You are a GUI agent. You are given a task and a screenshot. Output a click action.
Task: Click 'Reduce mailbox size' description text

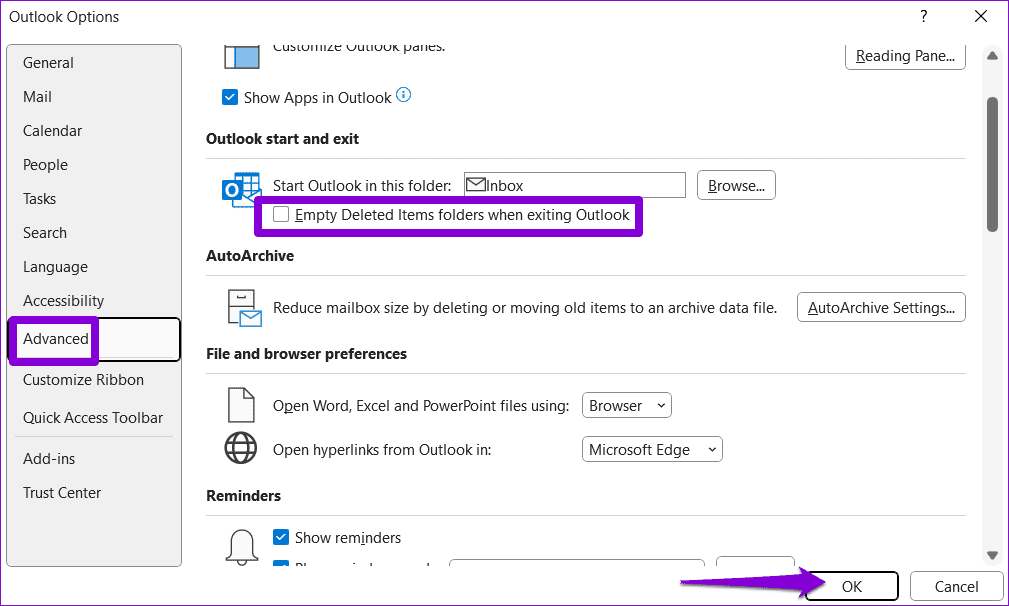click(525, 308)
